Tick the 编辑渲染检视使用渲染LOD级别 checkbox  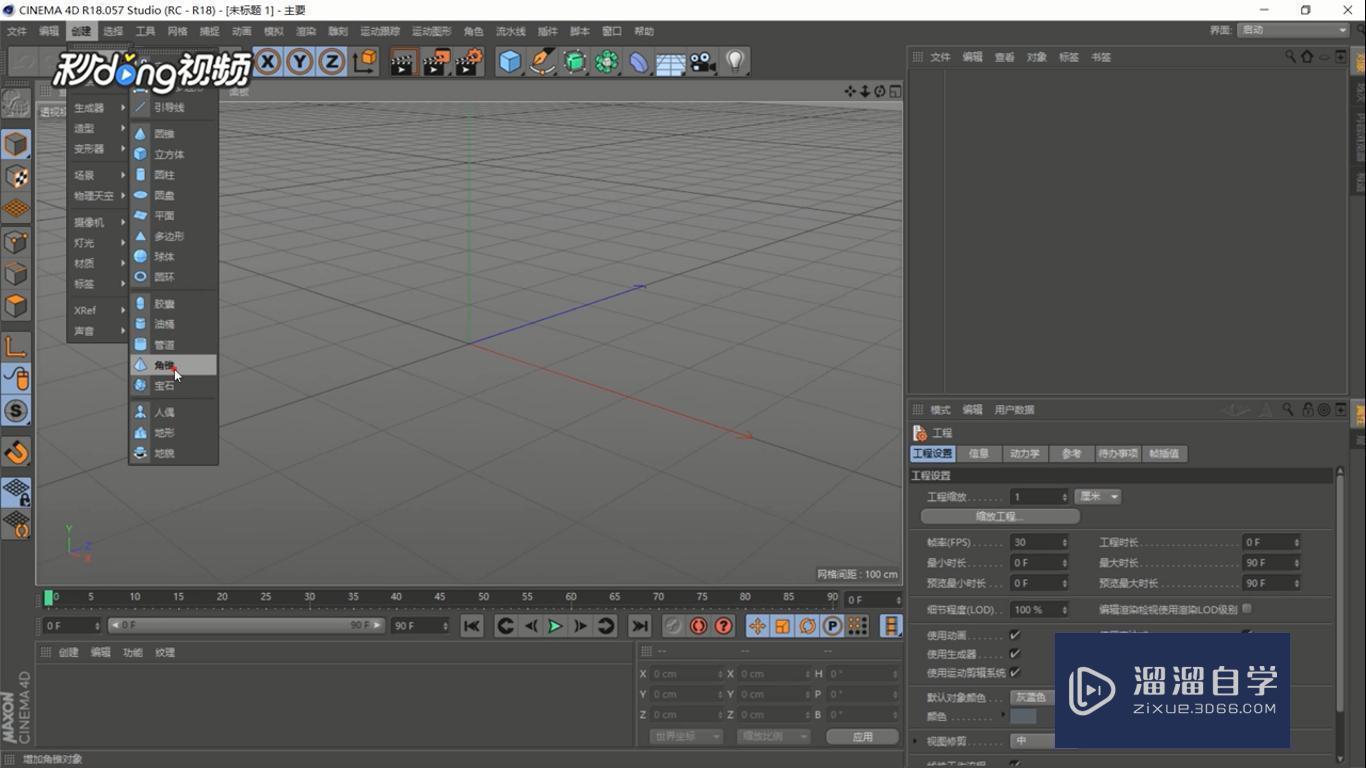click(x=1246, y=608)
